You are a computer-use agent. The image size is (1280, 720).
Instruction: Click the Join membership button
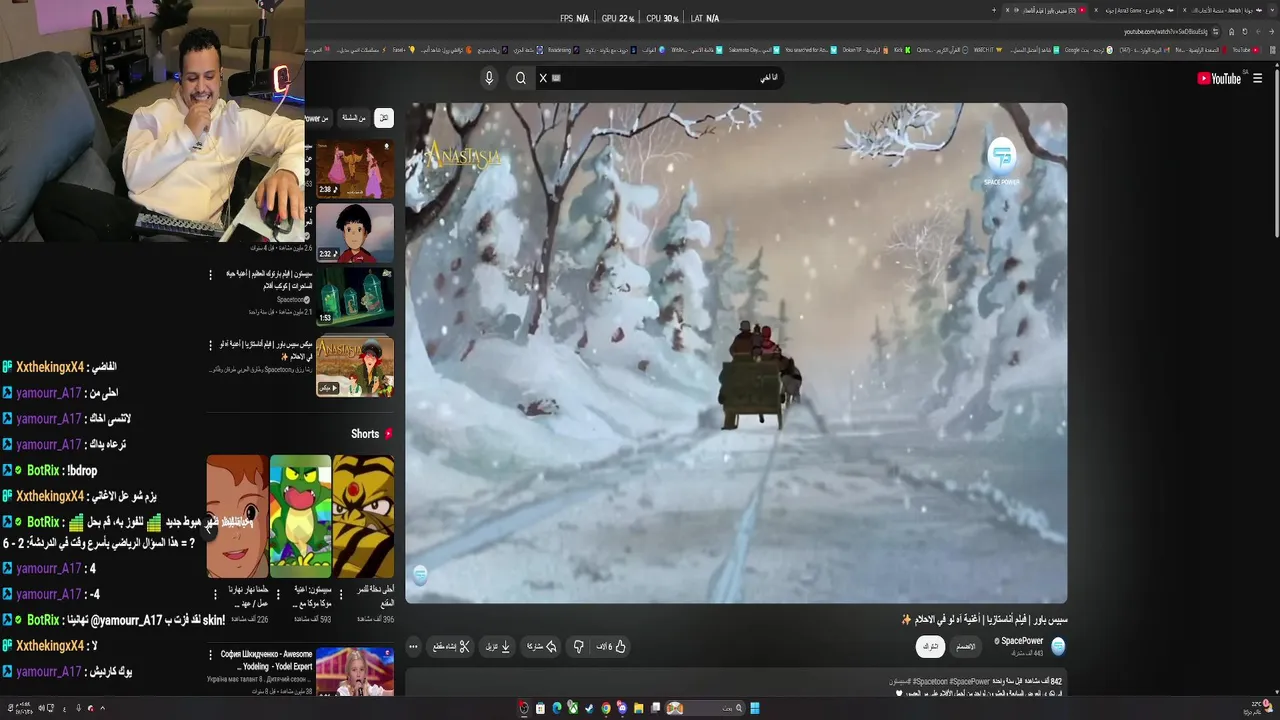tap(965, 647)
